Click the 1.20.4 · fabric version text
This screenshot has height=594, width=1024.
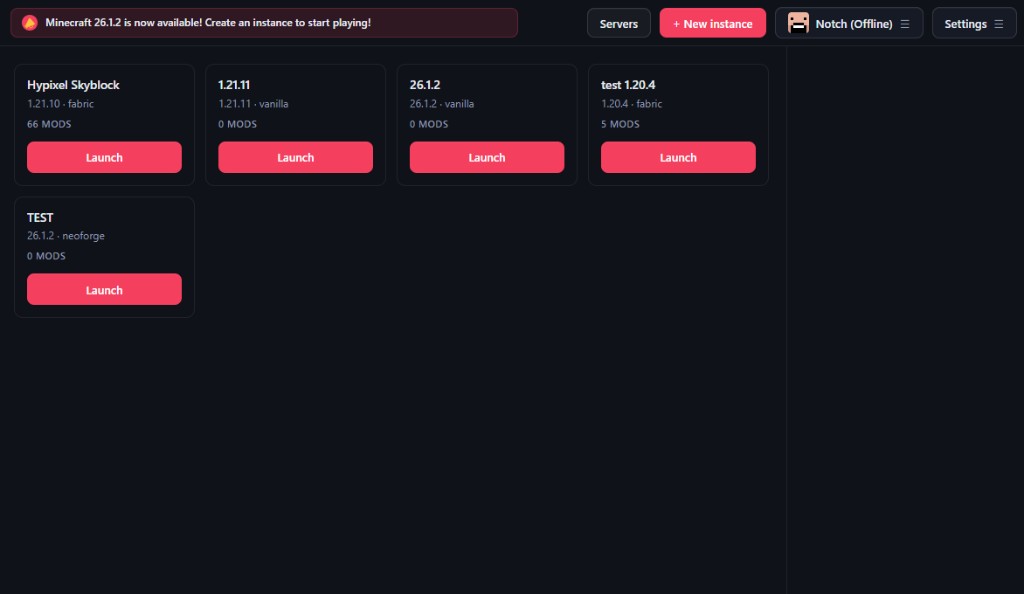point(631,104)
